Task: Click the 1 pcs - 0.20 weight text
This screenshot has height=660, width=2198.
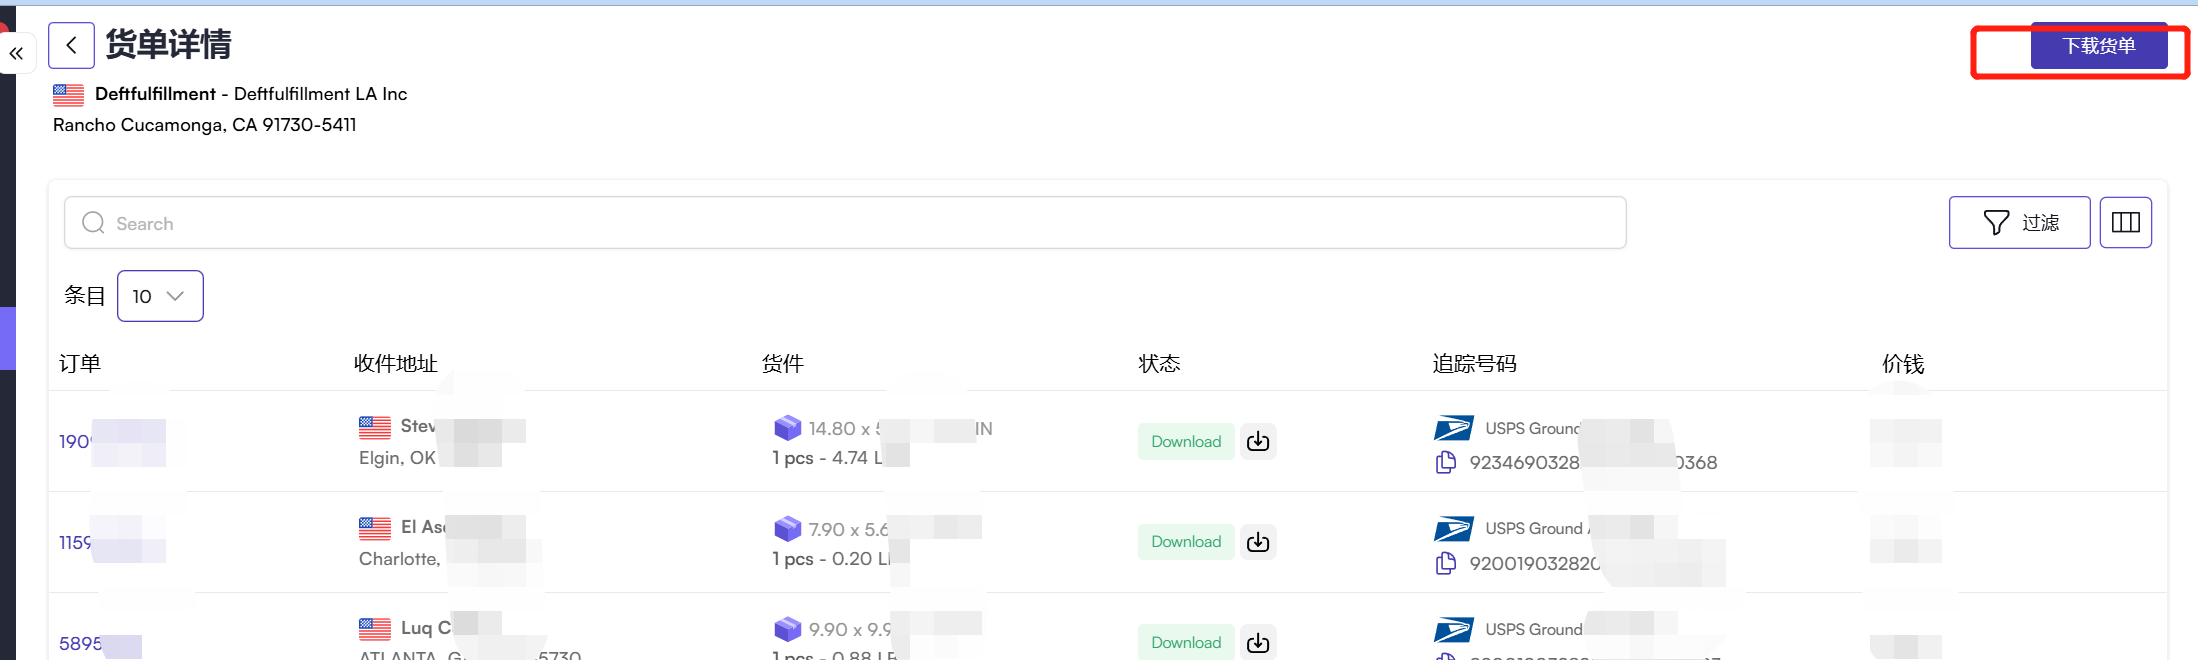Action: (830, 559)
